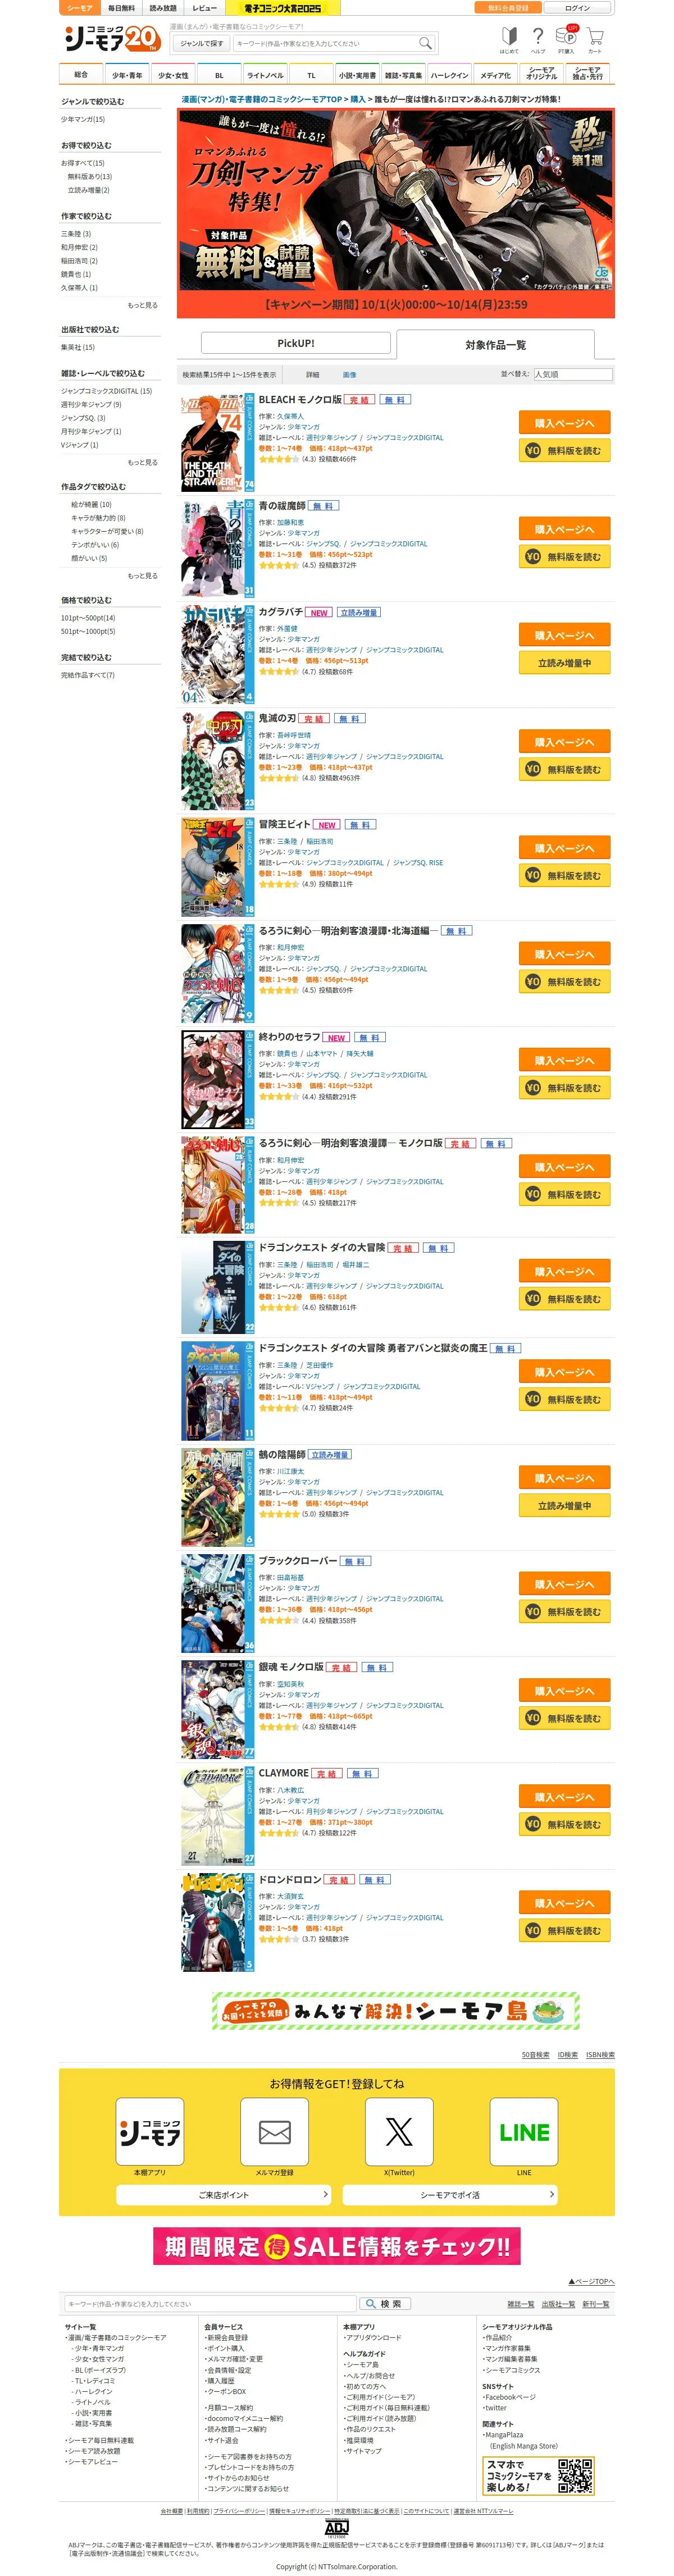
Task: Open the genre search dropdown (ジャンルで探す)
Action: click(x=201, y=43)
